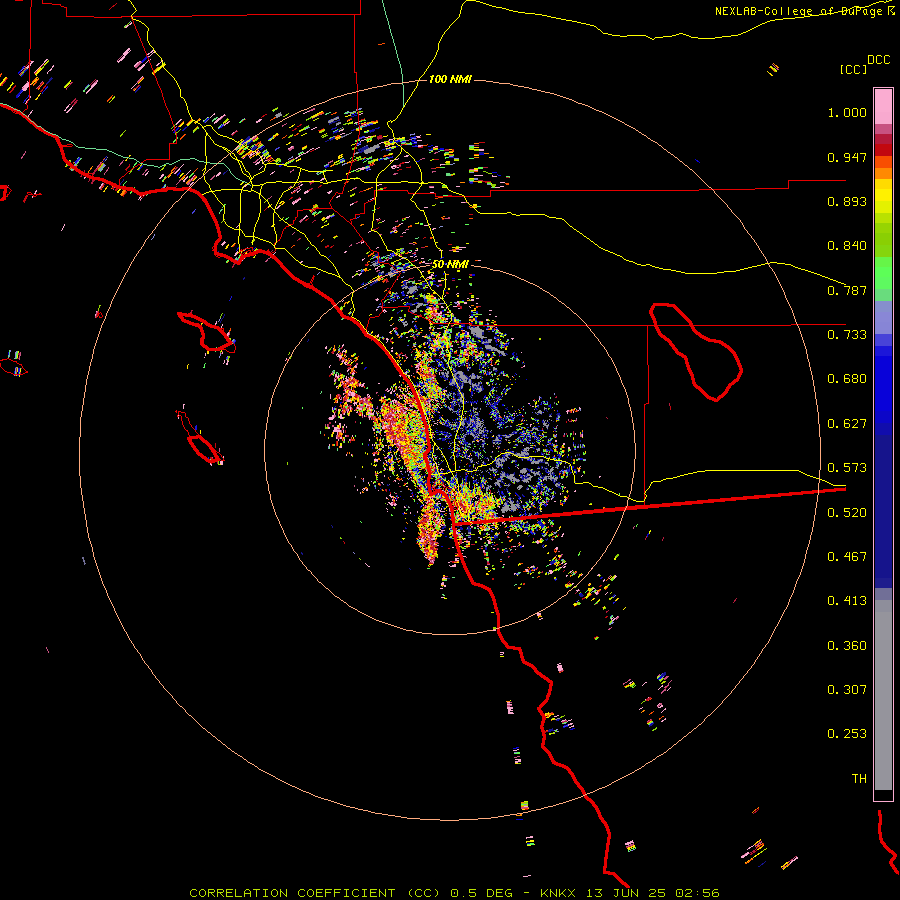
Task: Pick the red swatch near 0.947
Action: [883, 150]
